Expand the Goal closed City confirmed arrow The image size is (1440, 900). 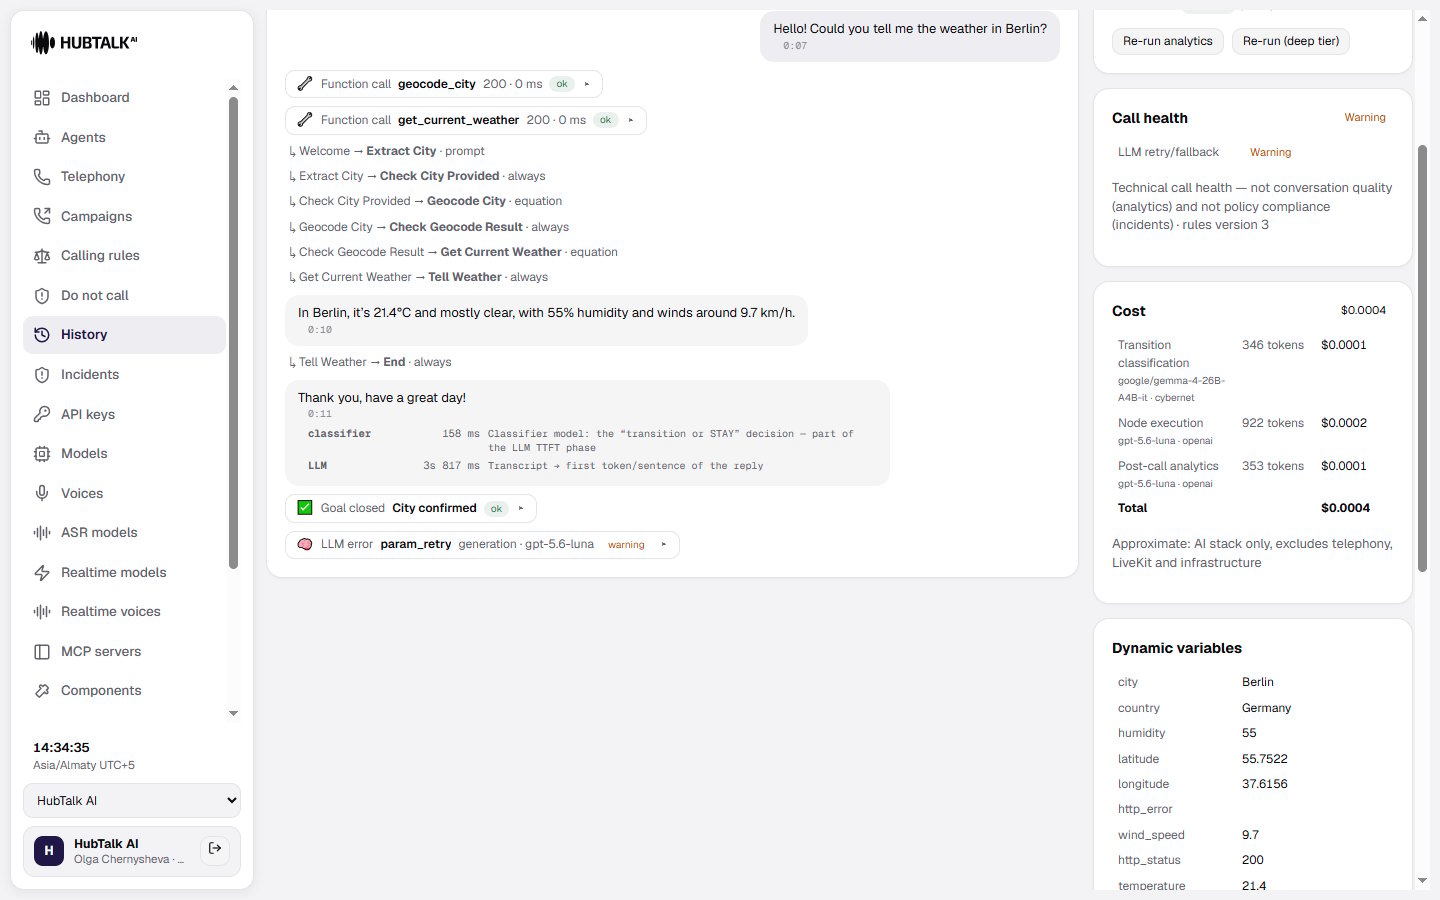(521, 508)
